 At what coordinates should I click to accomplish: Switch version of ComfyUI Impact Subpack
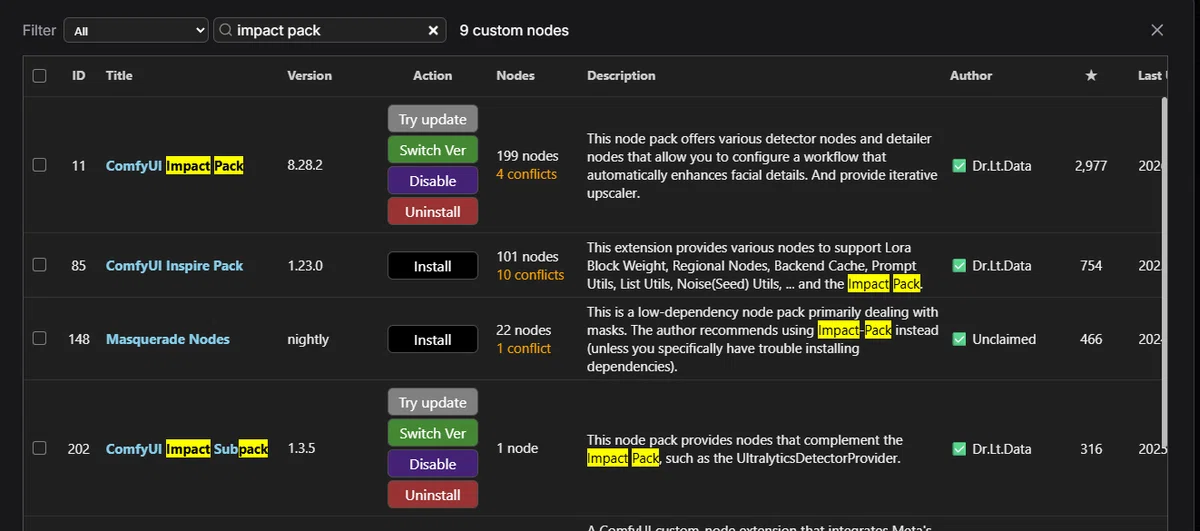coord(433,433)
